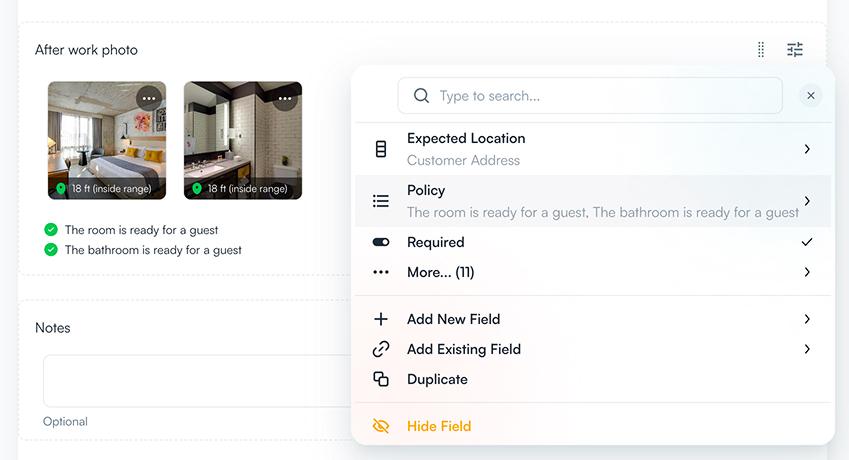This screenshot has height=460, width=849.
Task: Expand Add New Field chevron
Action: tap(807, 319)
